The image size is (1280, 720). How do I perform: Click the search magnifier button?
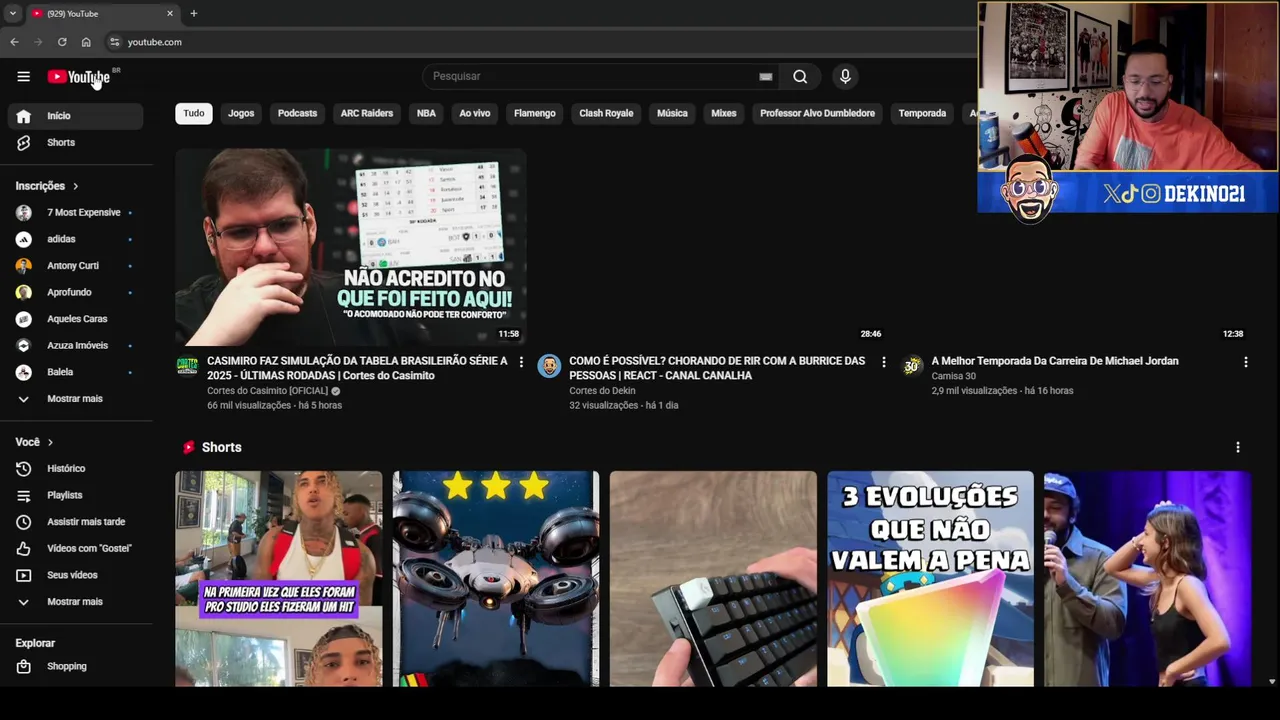(x=800, y=76)
